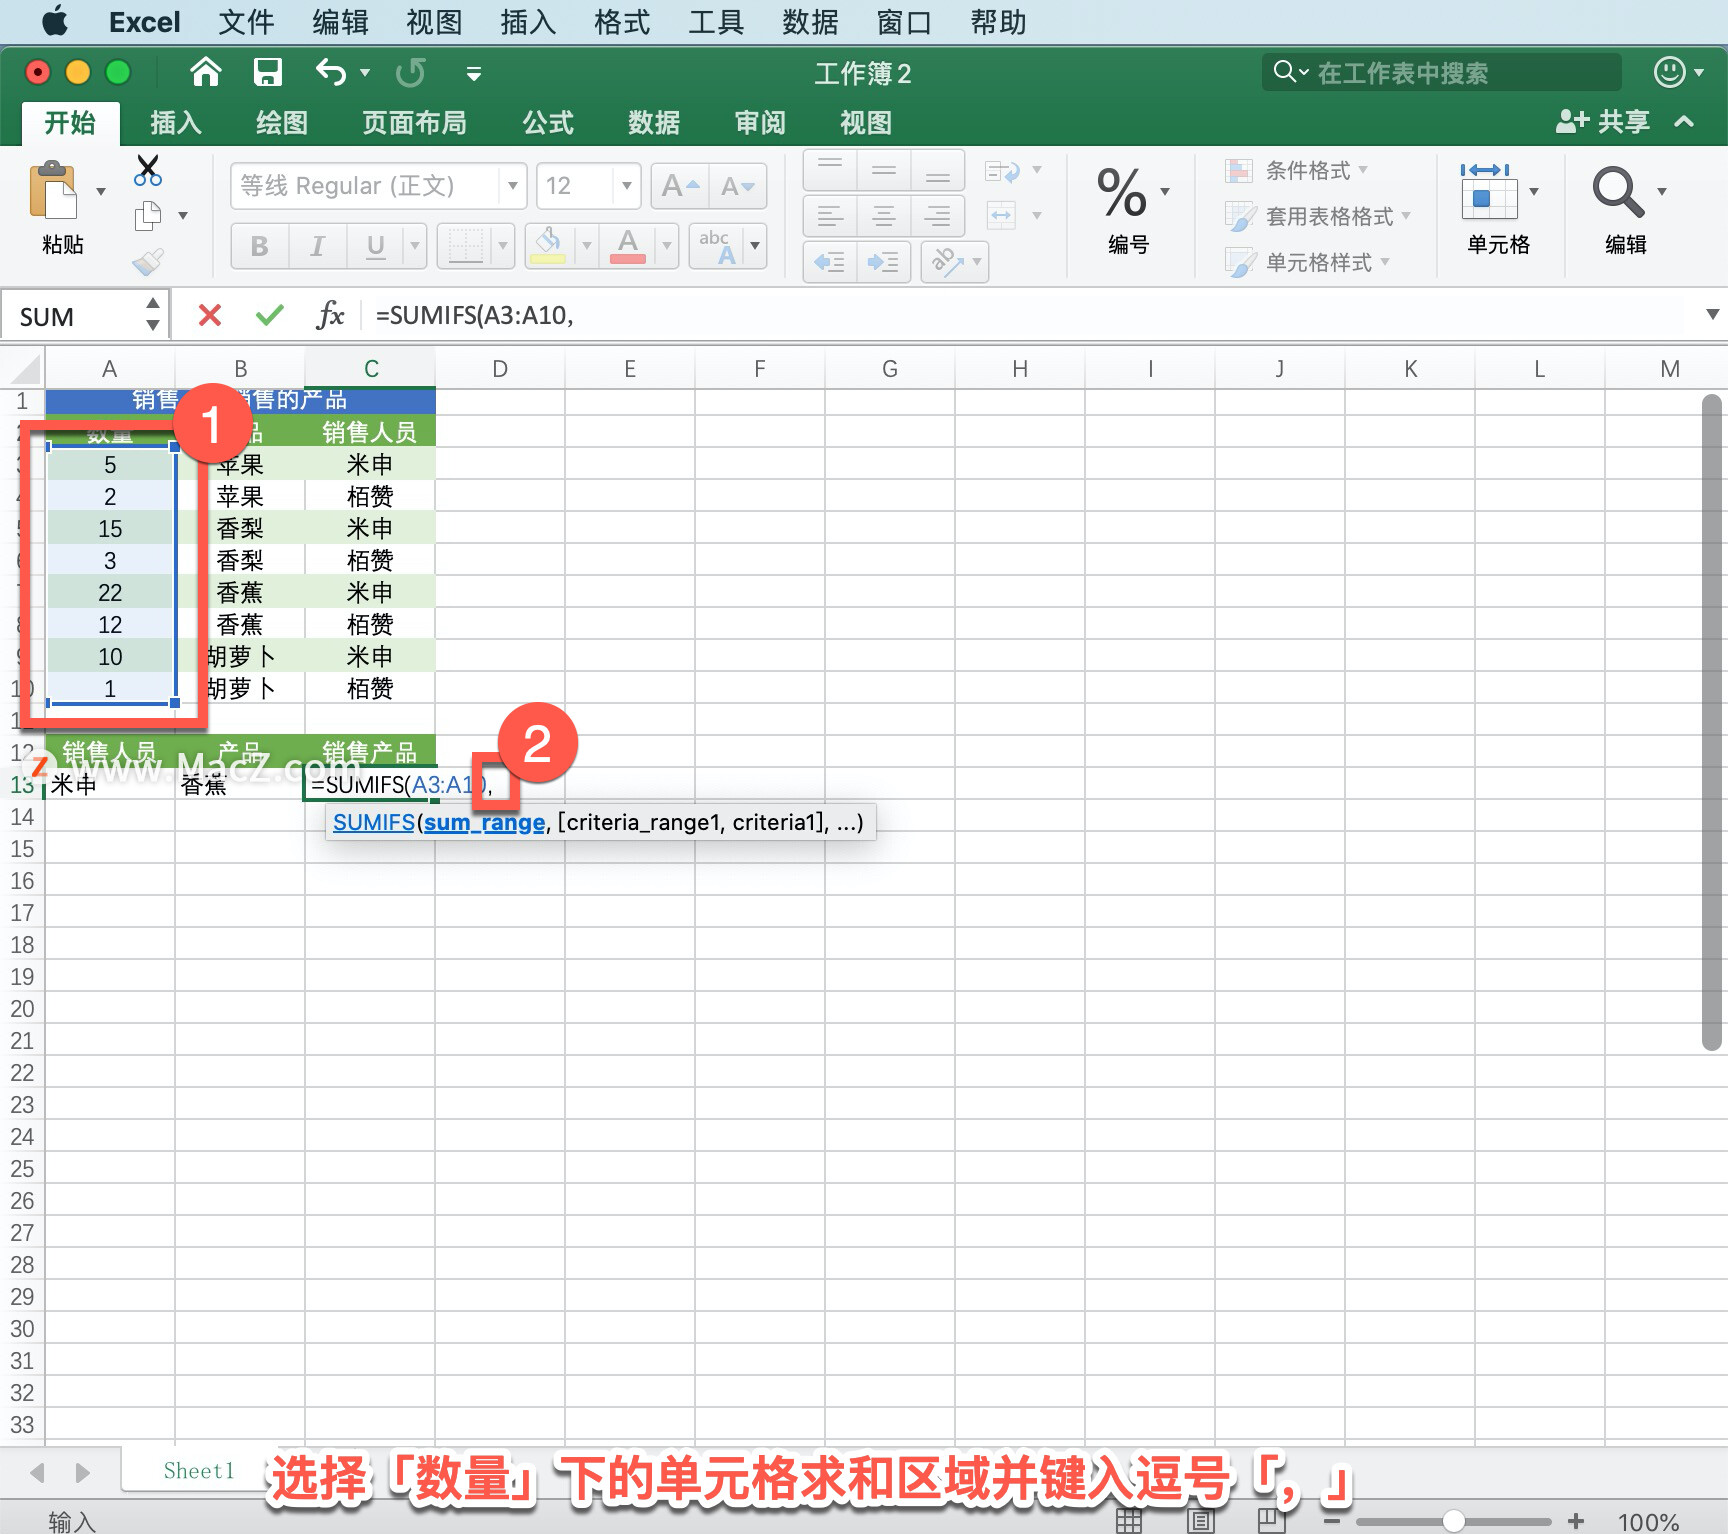The image size is (1728, 1534).
Task: Expand the borders dropdown arrow
Action: (503, 246)
